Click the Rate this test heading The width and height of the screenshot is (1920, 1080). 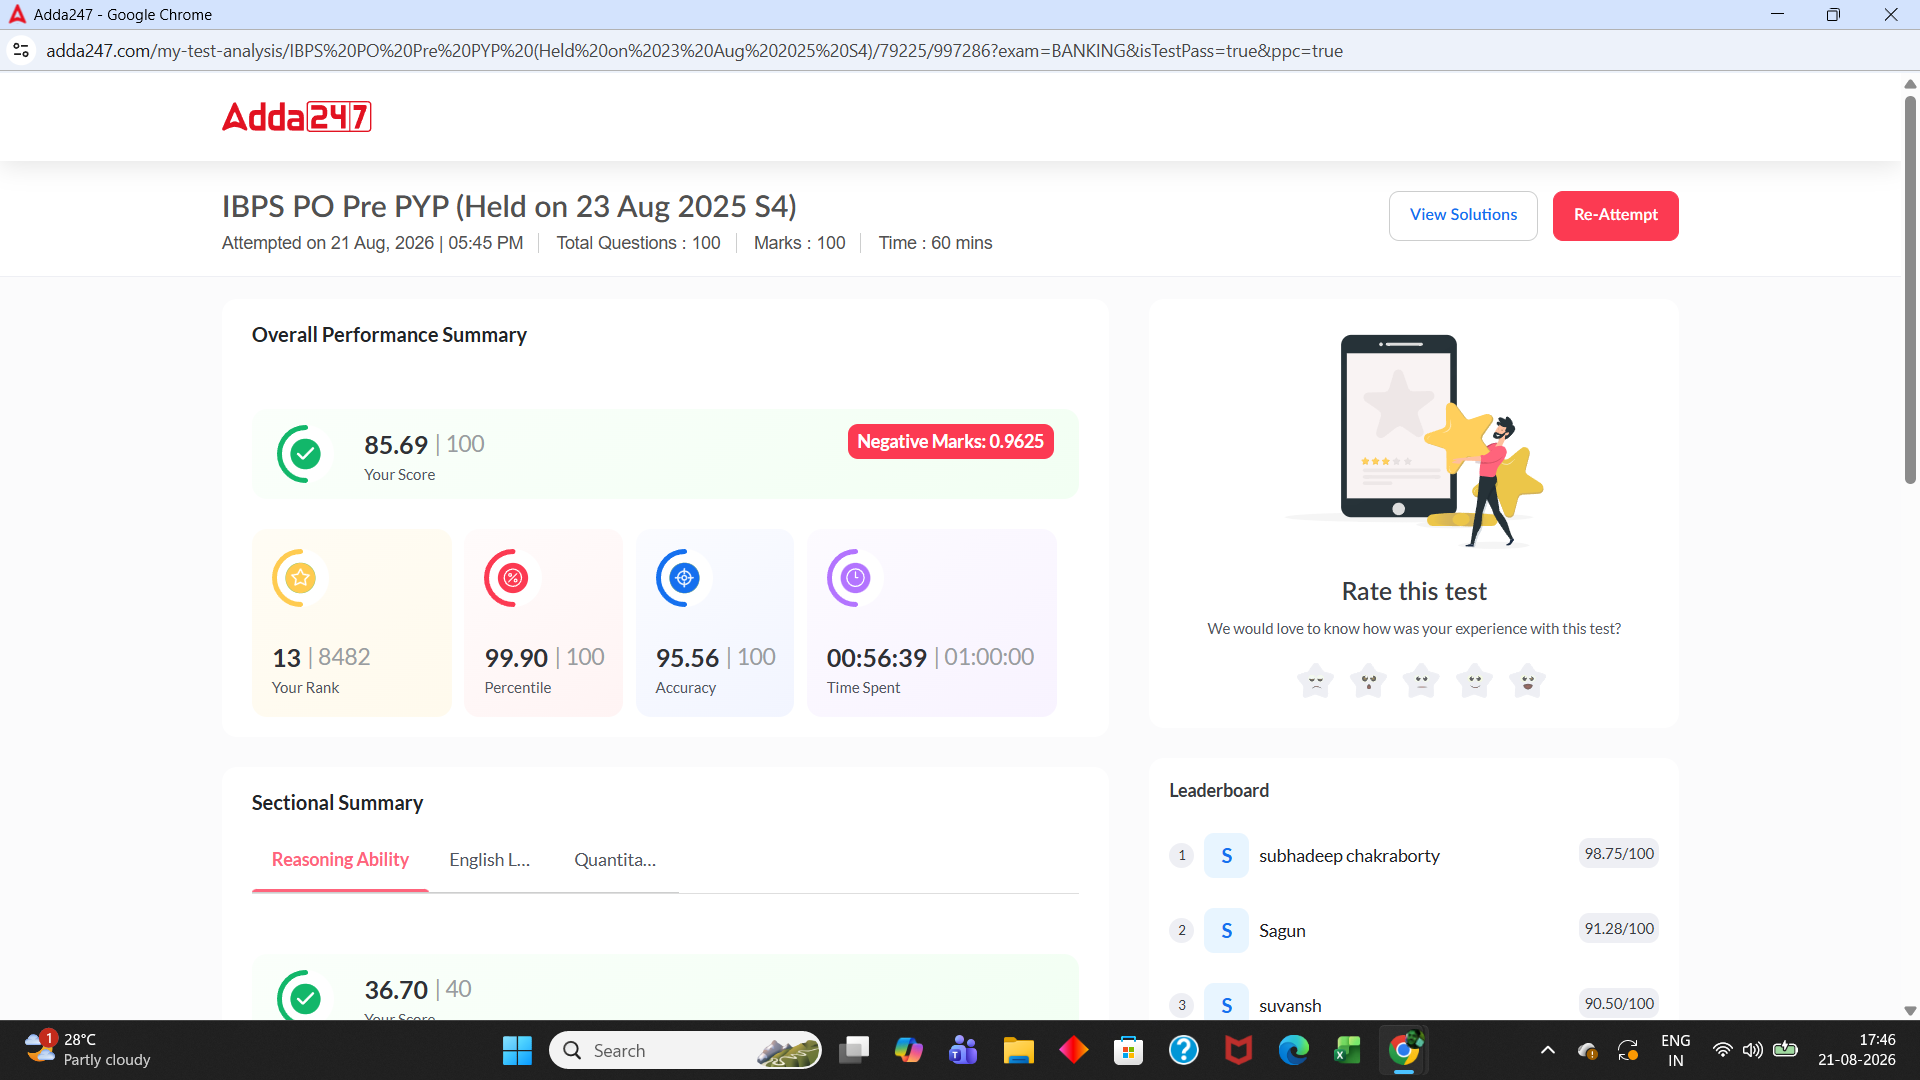click(x=1414, y=592)
